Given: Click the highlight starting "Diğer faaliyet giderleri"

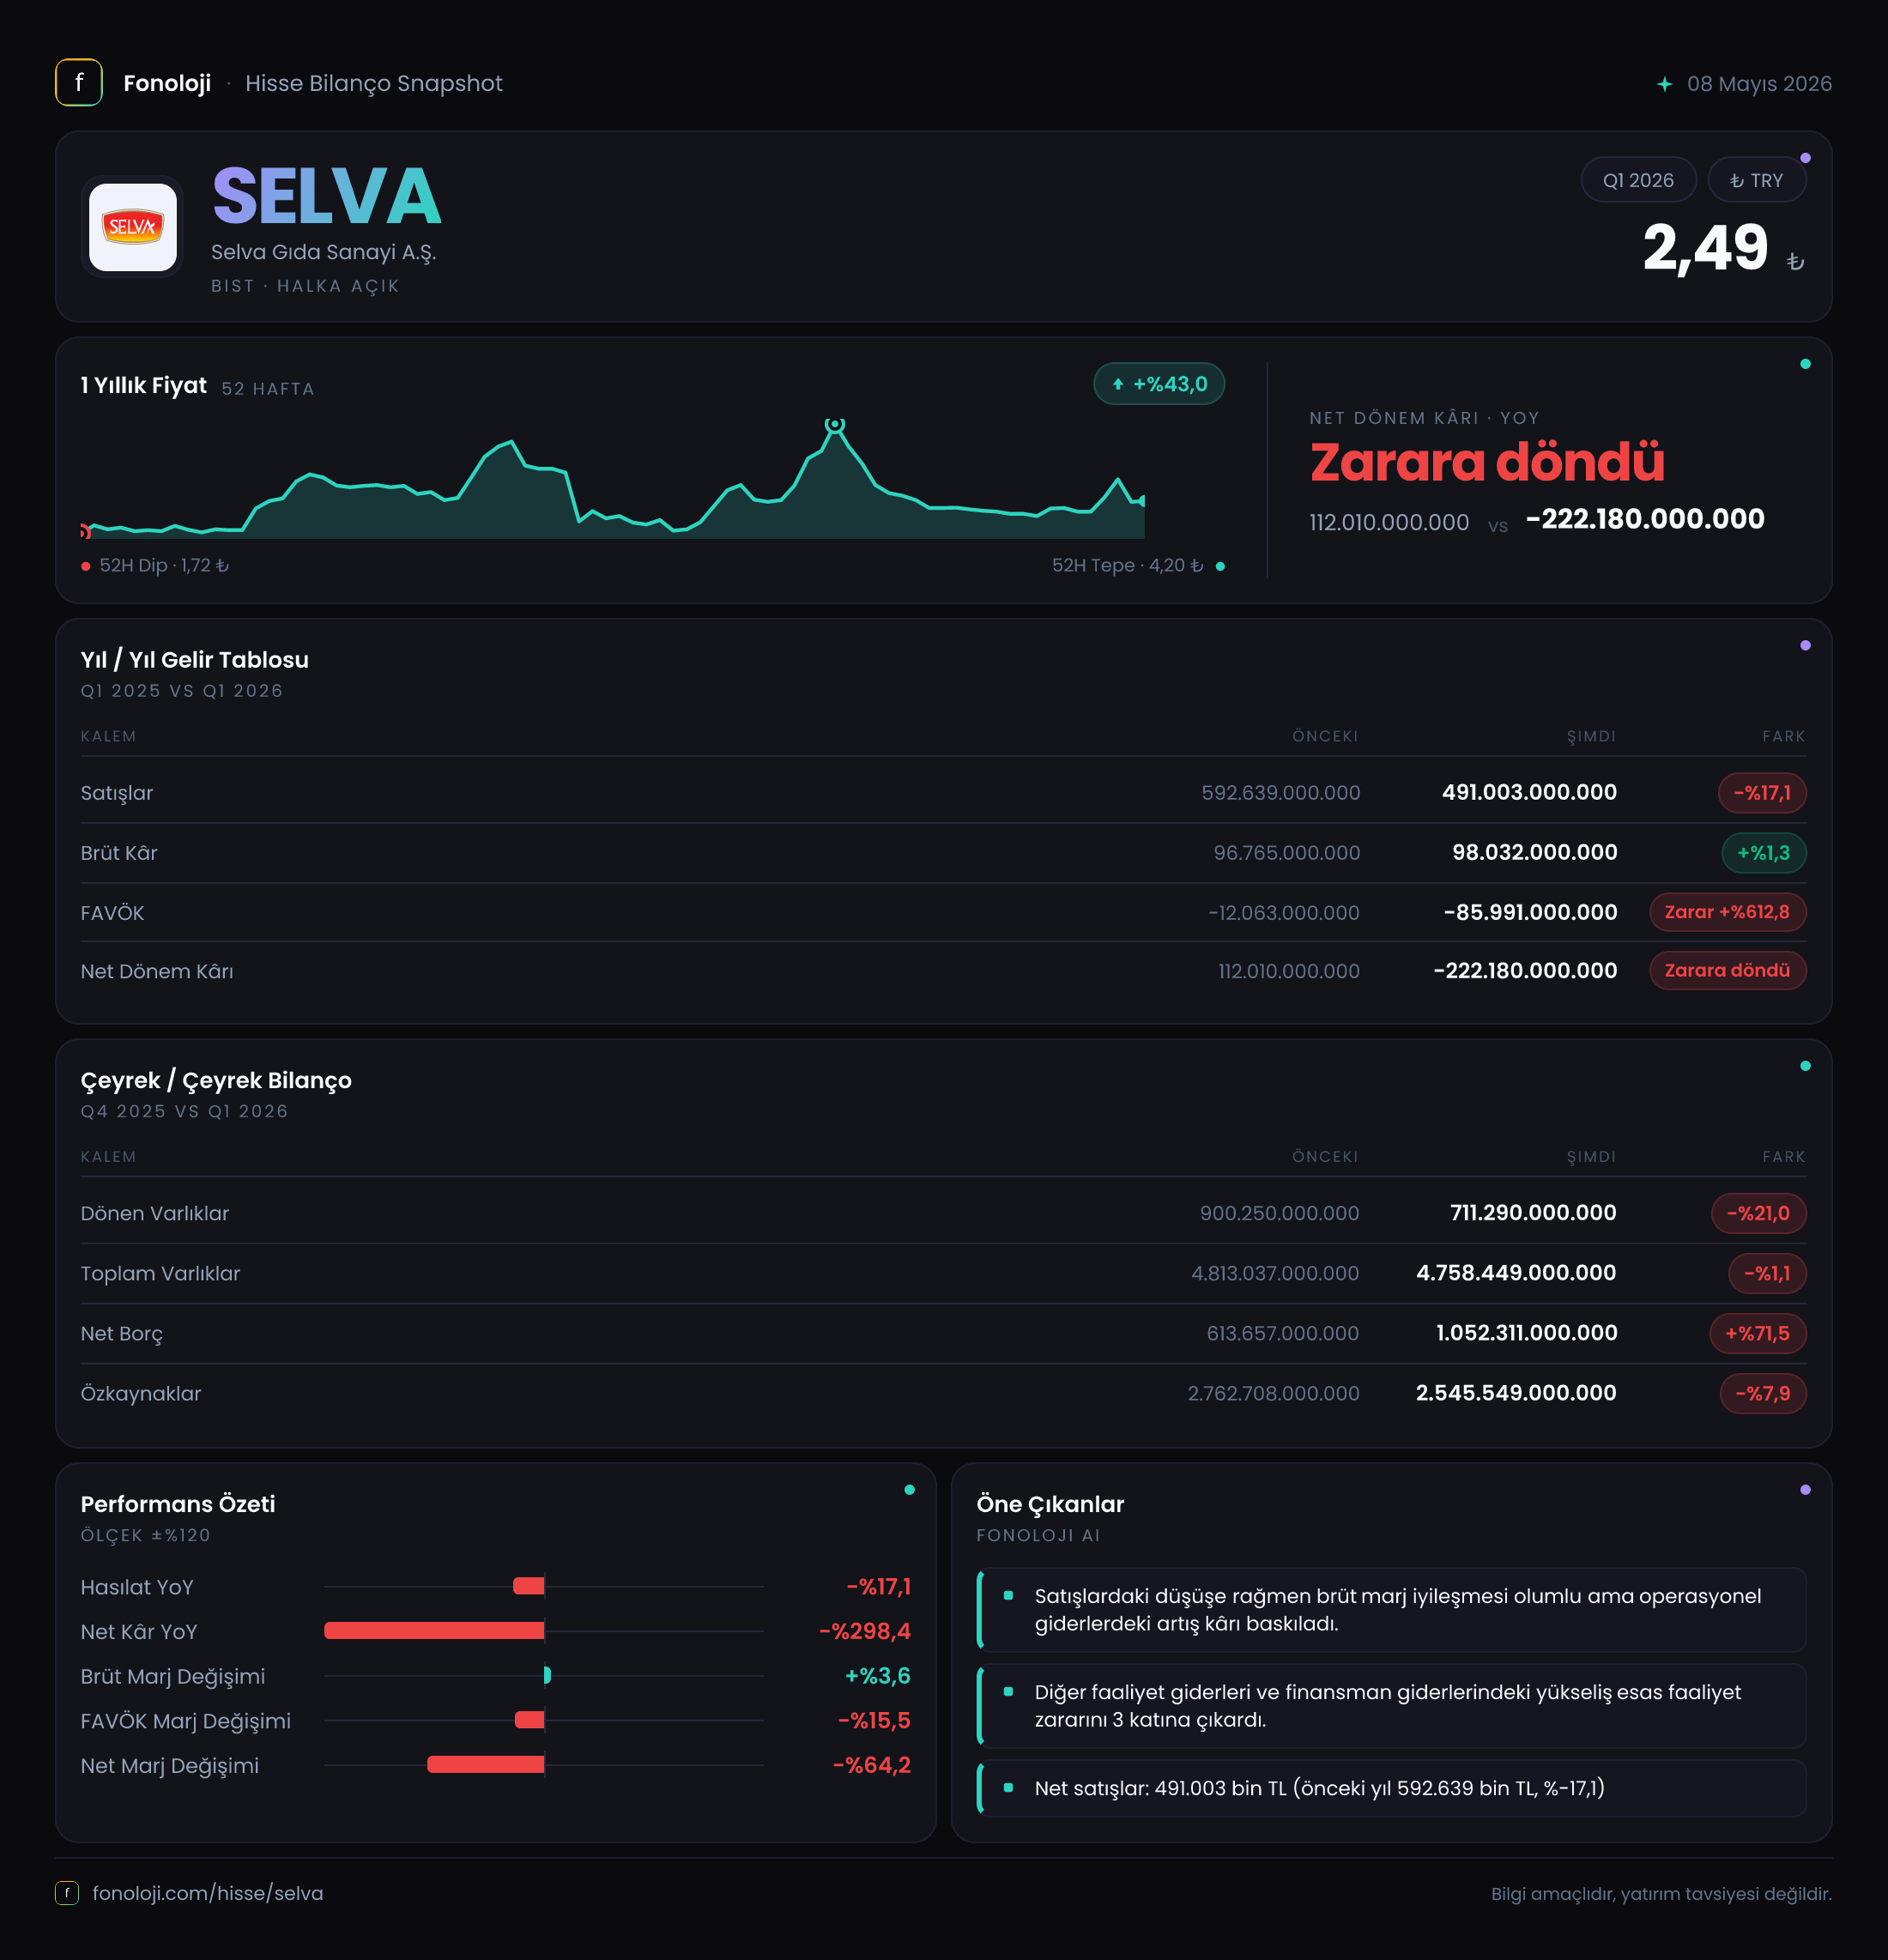Looking at the screenshot, I should (x=1392, y=1706).
